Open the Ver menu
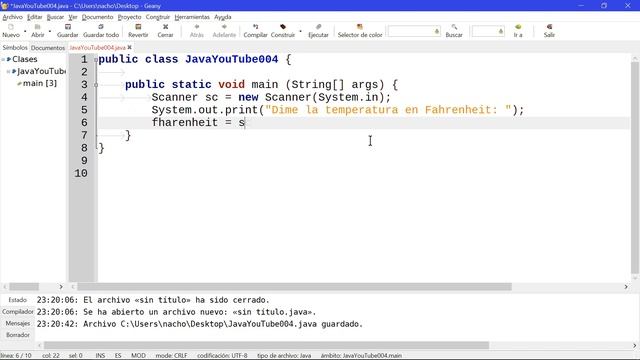640x360 pixels. [73, 17]
